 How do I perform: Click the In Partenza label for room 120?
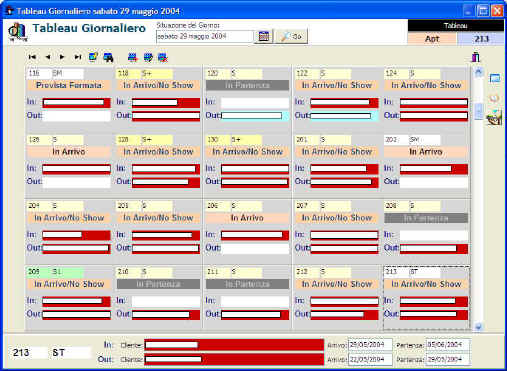[247, 85]
